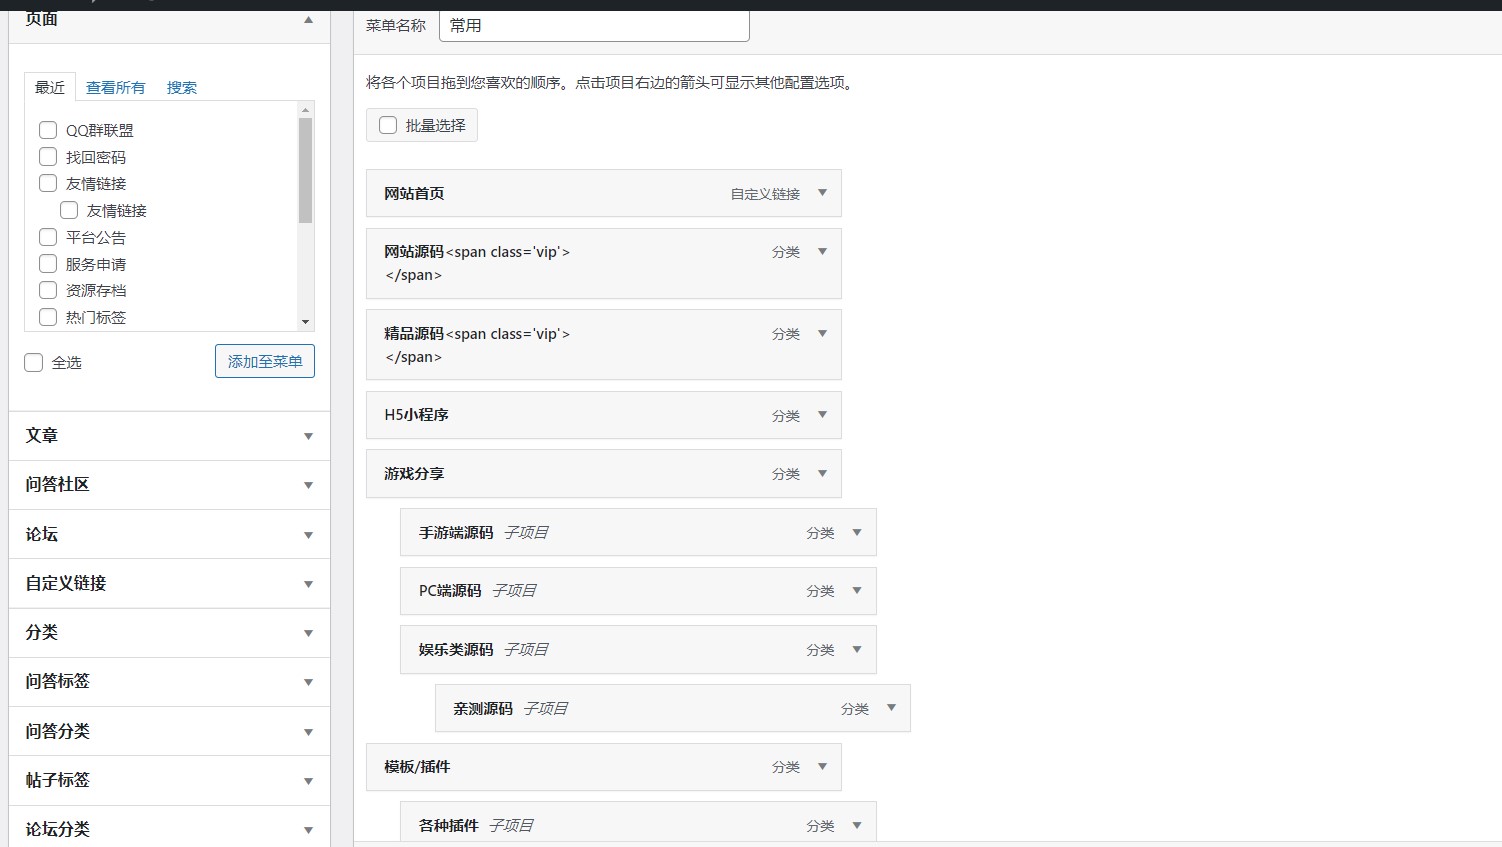This screenshot has height=847, width=1502.
Task: Click the pages list scrollbar down arrow
Action: (x=306, y=322)
